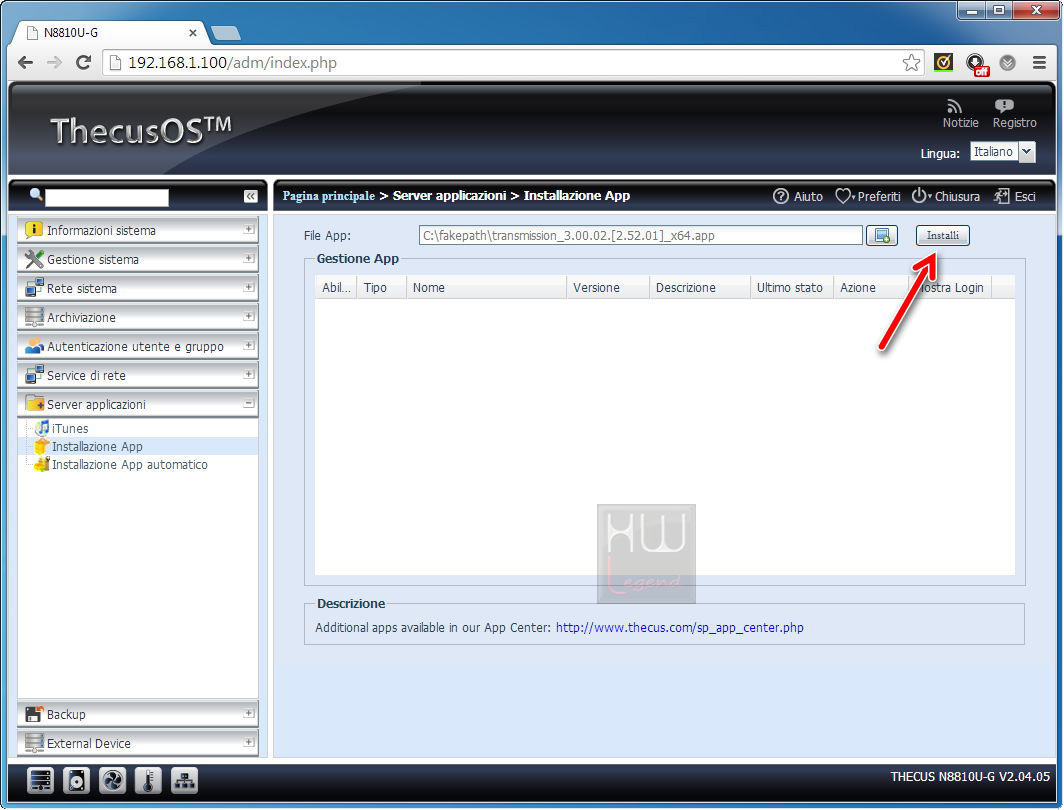Expand External Device with plus button
This screenshot has width=1064, height=810.
click(249, 742)
